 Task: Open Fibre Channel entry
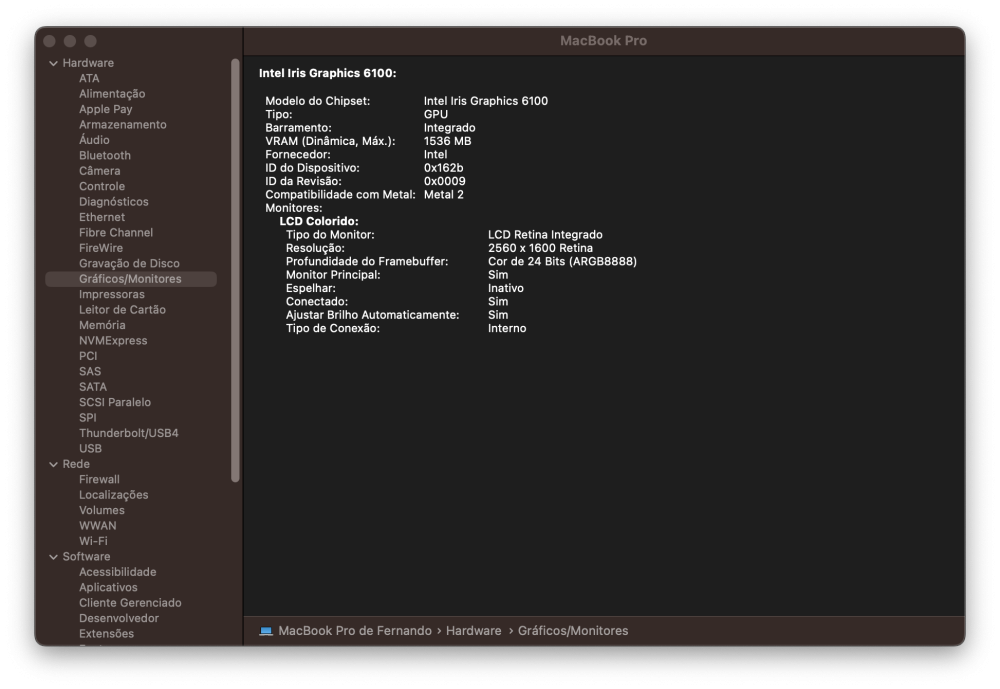point(116,232)
